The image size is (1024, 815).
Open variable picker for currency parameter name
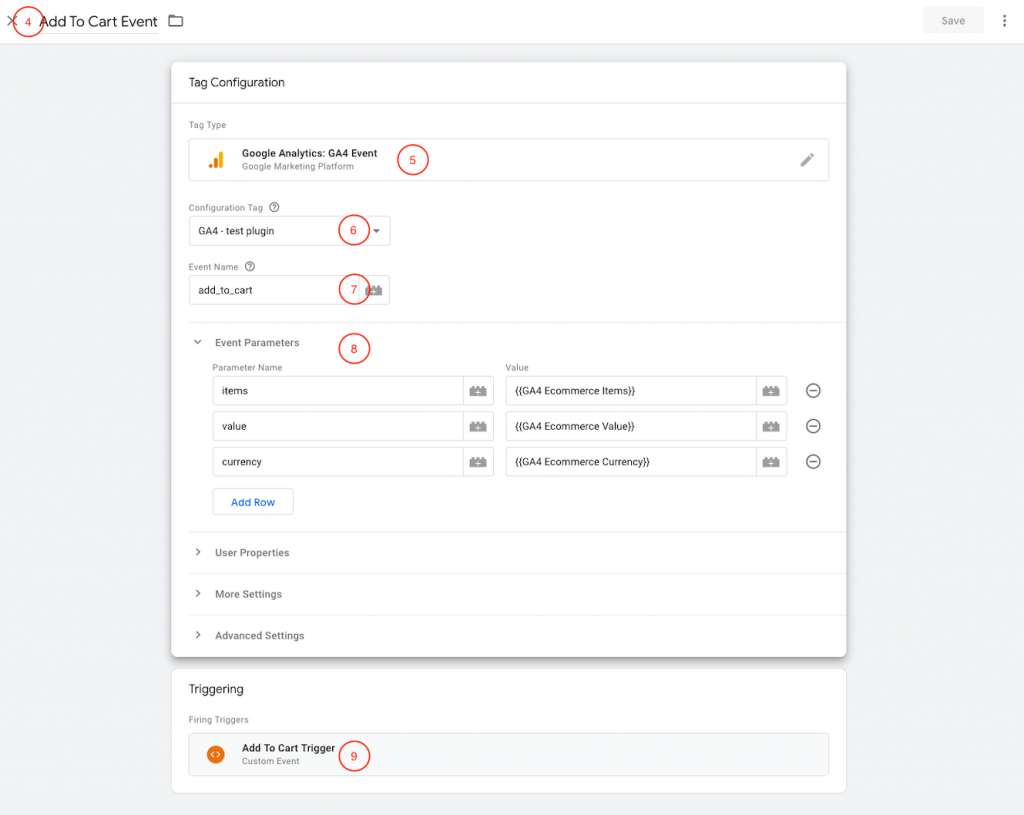pos(477,461)
